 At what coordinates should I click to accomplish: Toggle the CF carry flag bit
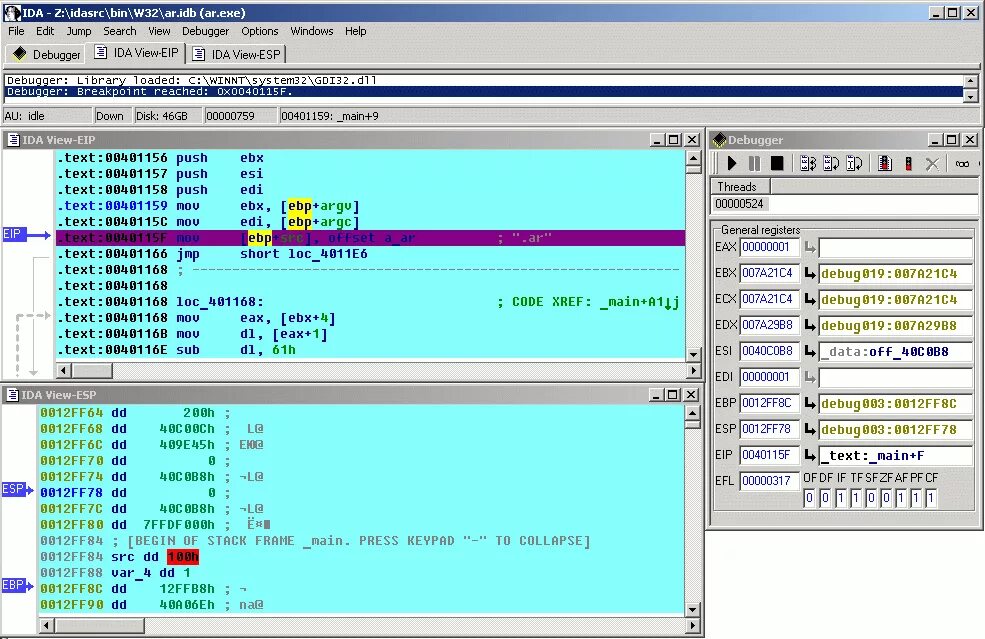[931, 497]
